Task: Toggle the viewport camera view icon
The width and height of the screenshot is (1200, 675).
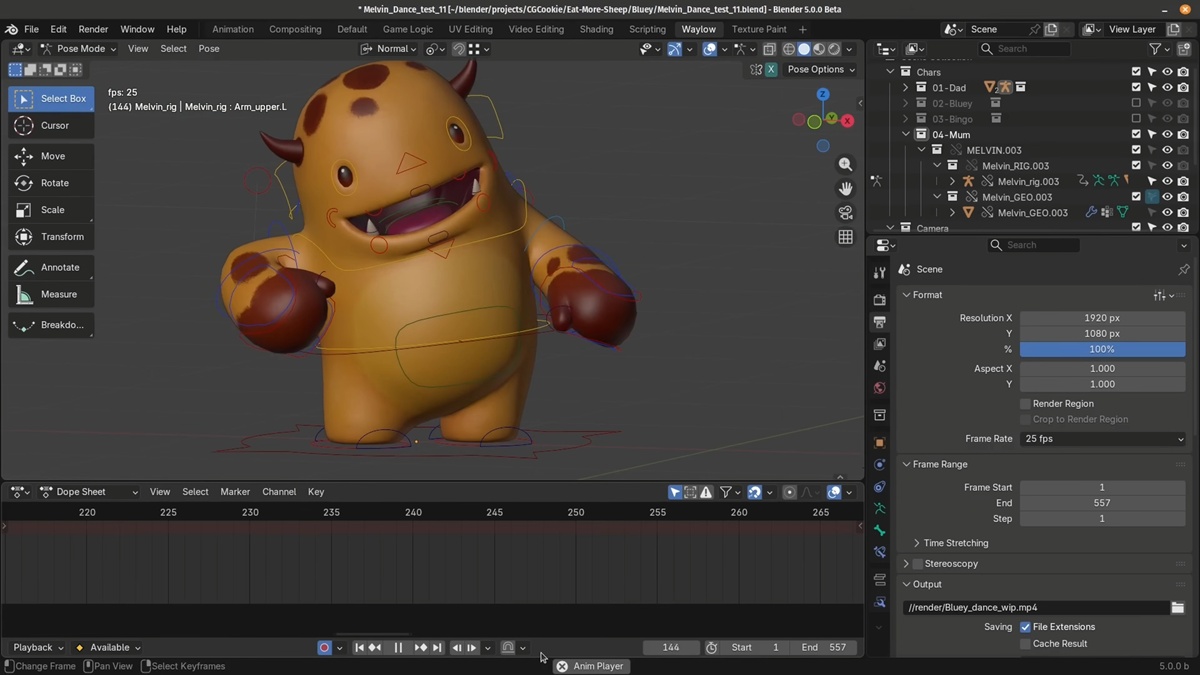Action: point(845,212)
